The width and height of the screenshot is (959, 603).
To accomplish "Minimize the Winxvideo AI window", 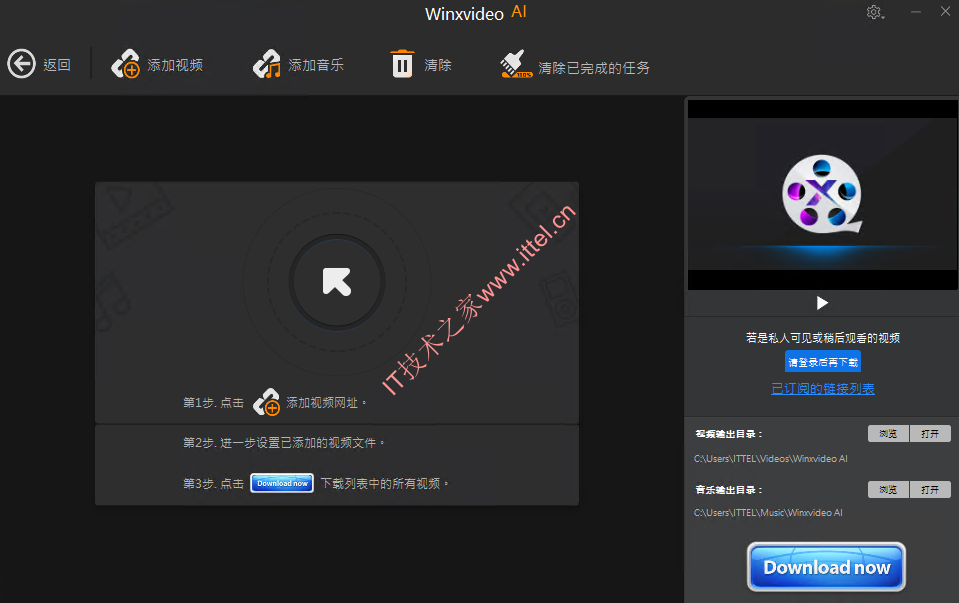I will point(916,12).
